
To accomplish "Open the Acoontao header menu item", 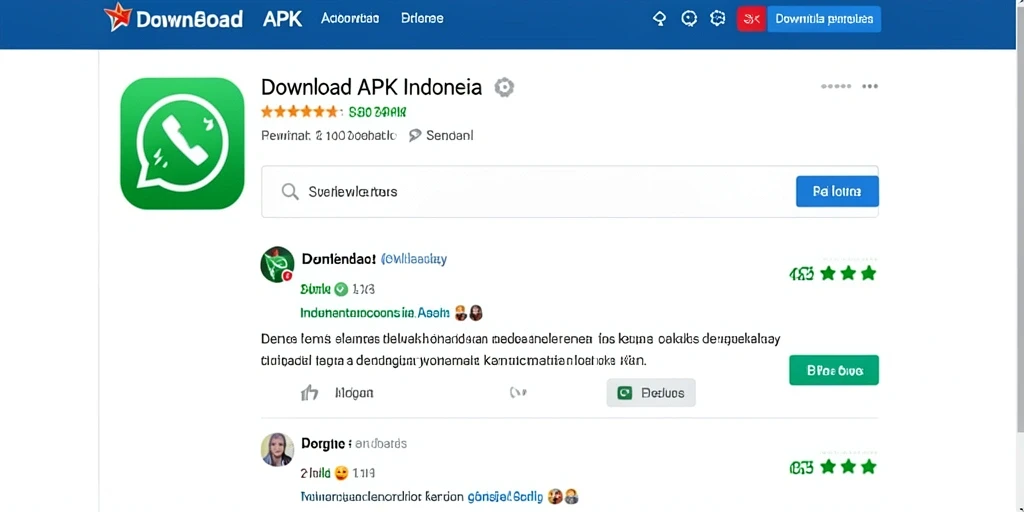I will [x=349, y=18].
